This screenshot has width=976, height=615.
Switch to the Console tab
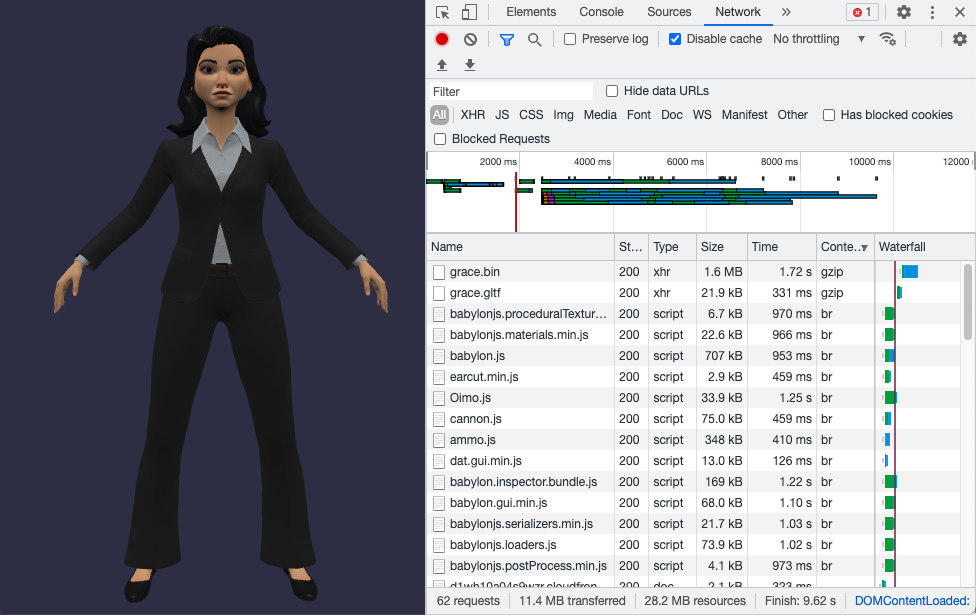(x=601, y=12)
